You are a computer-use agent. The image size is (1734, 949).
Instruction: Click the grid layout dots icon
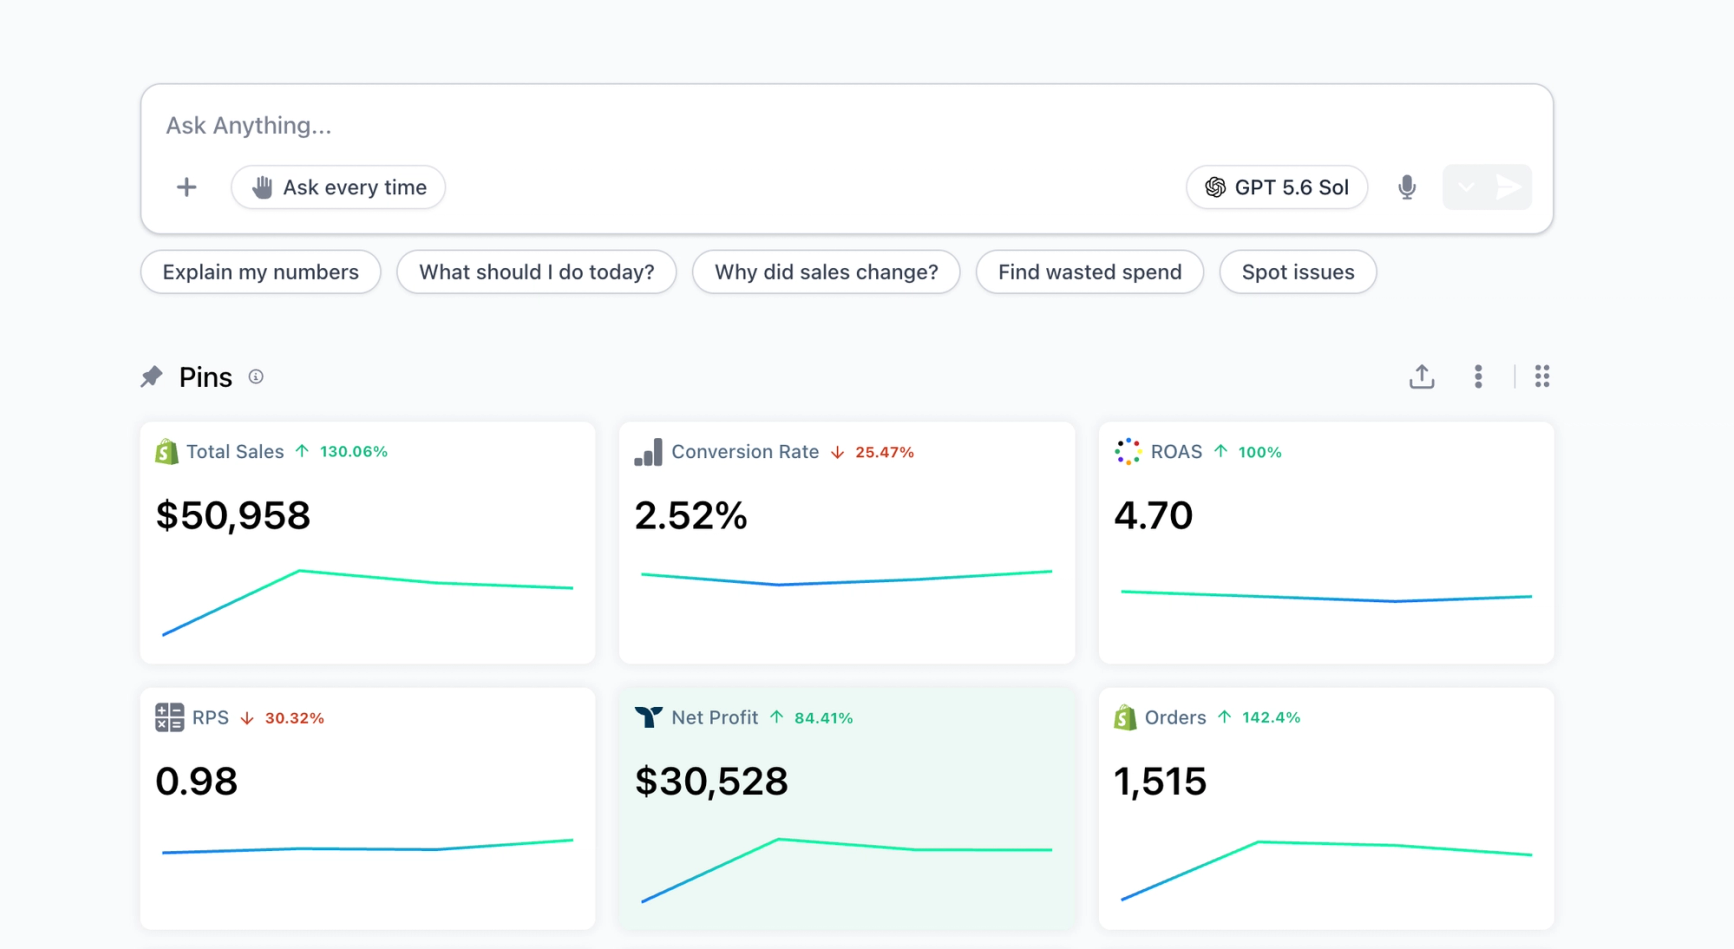coord(1542,376)
